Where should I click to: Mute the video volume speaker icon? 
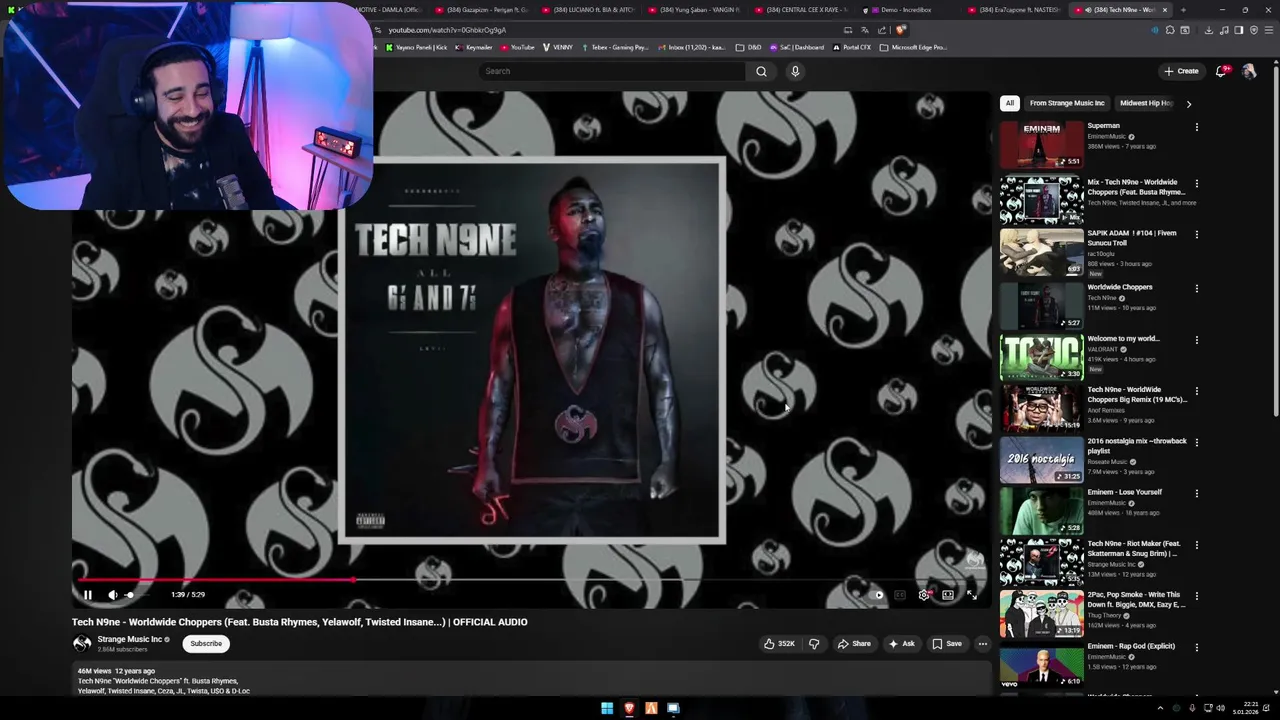113,595
